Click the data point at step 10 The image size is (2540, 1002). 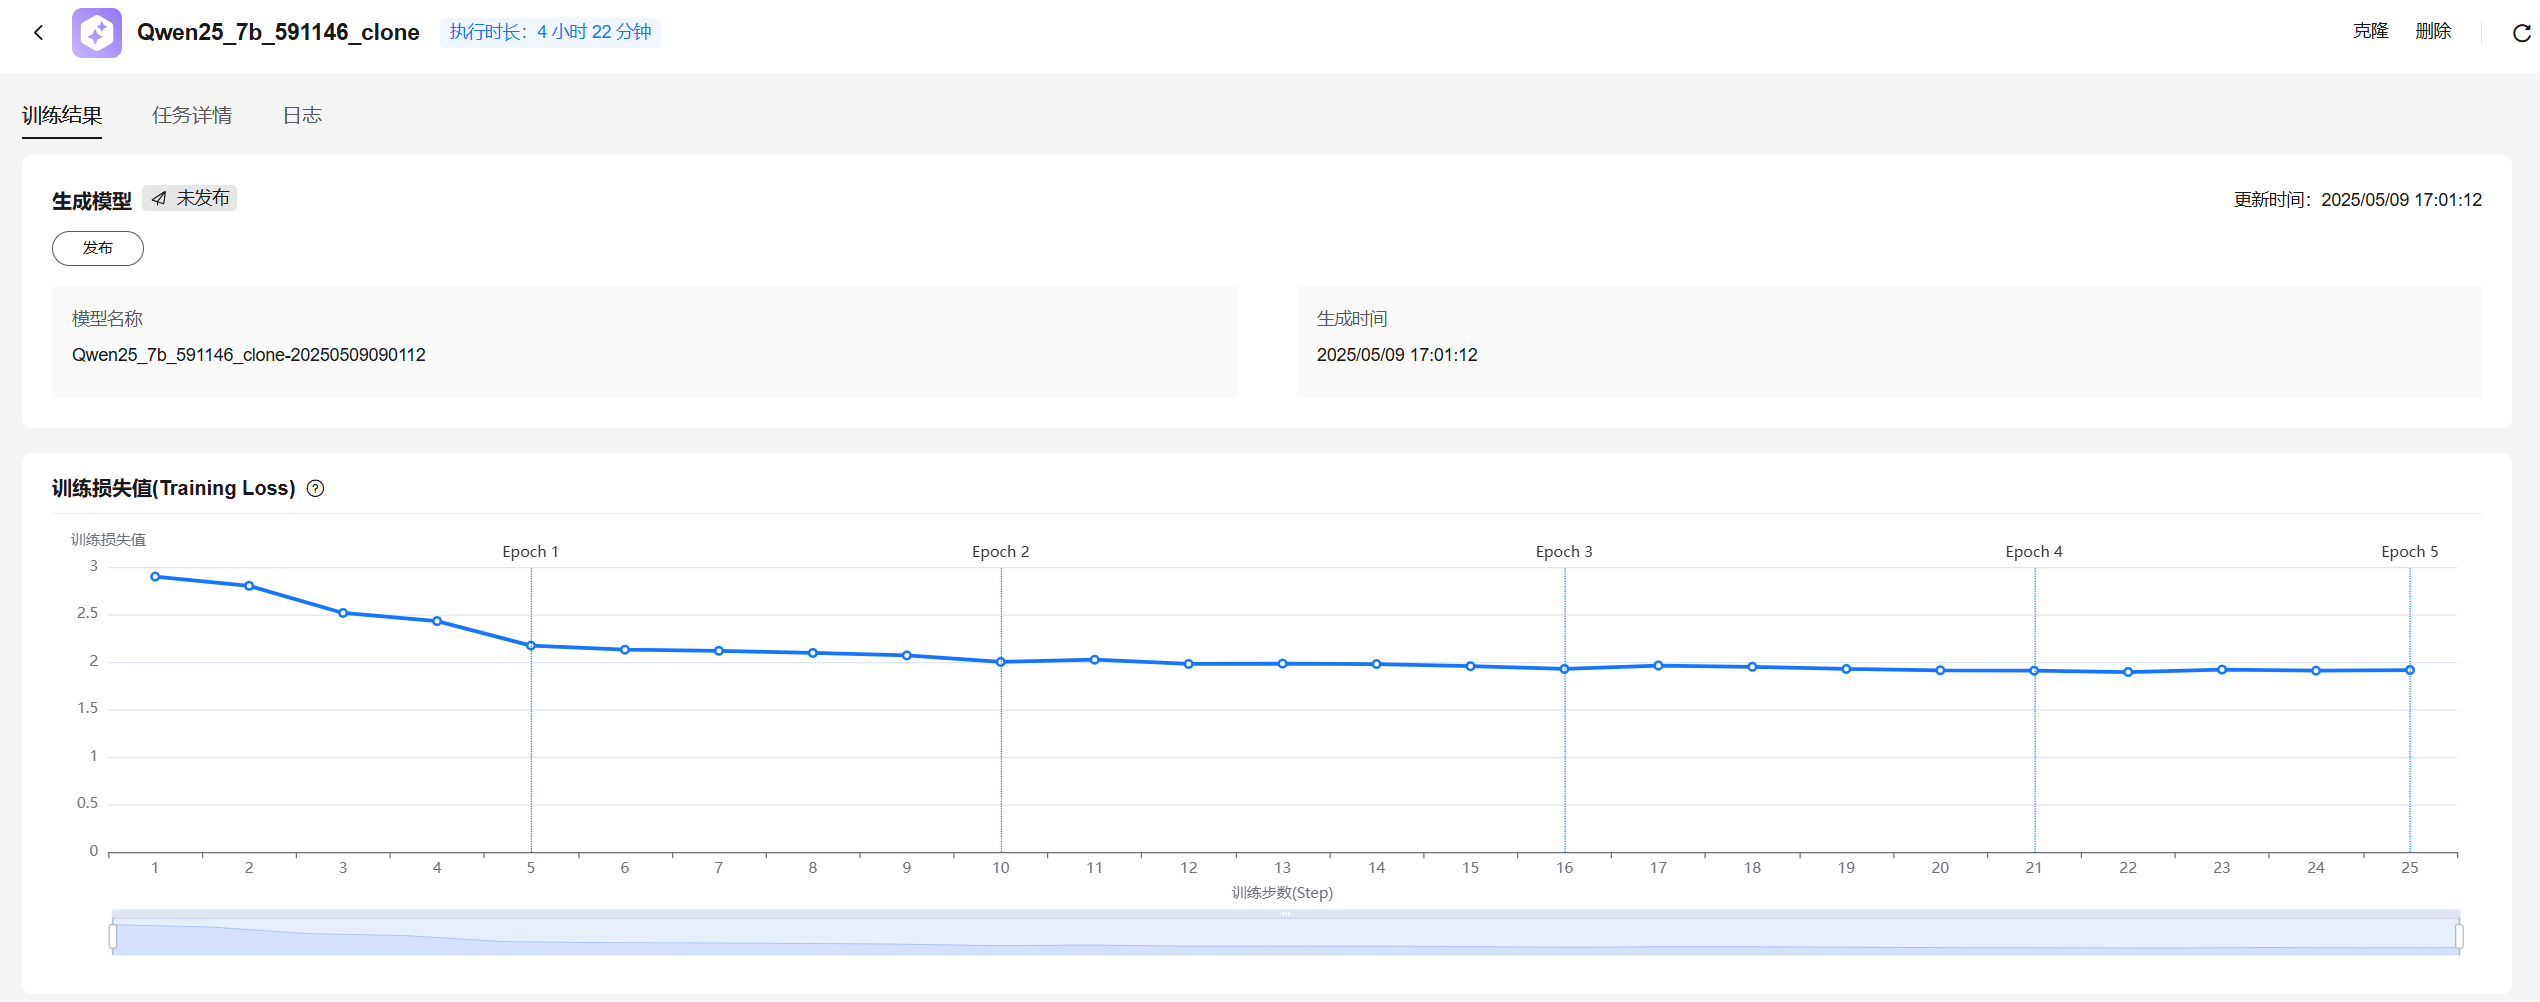[x=1001, y=662]
